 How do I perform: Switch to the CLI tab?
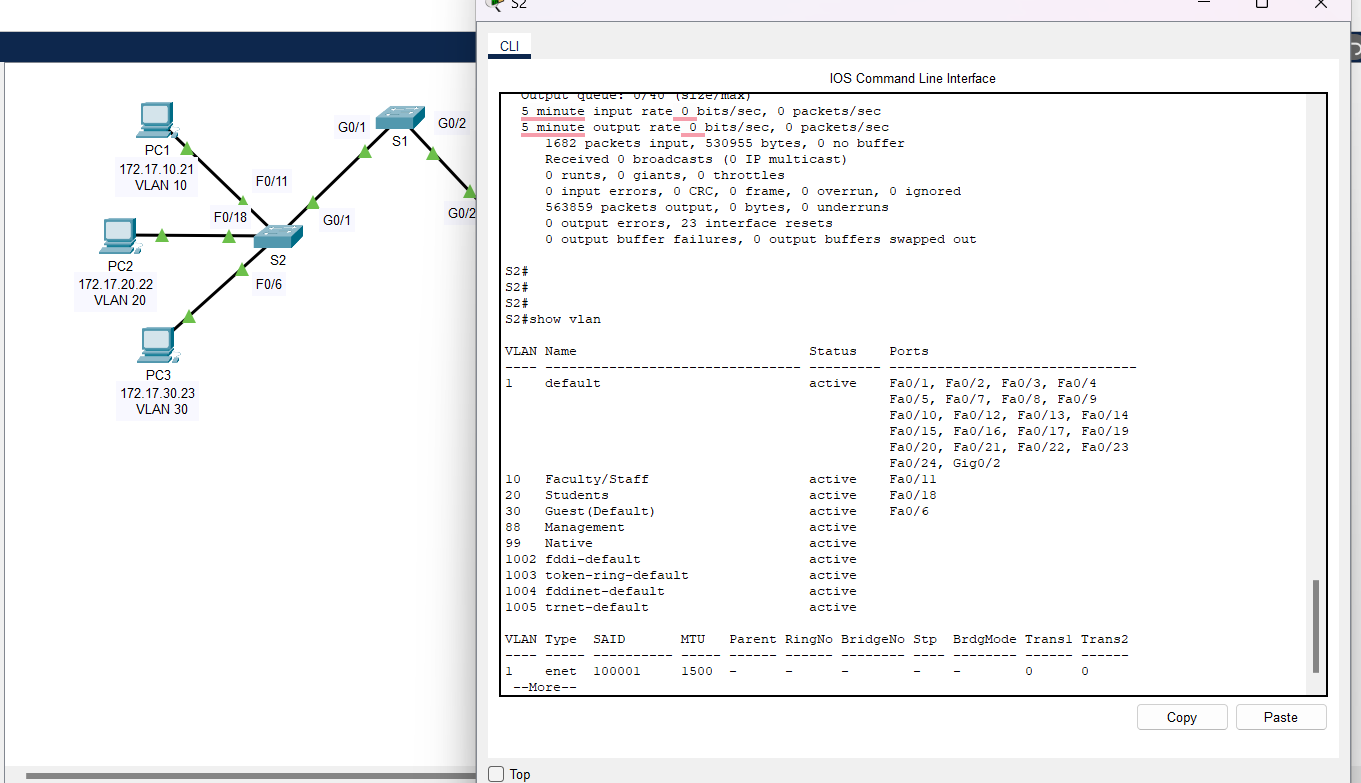click(509, 46)
